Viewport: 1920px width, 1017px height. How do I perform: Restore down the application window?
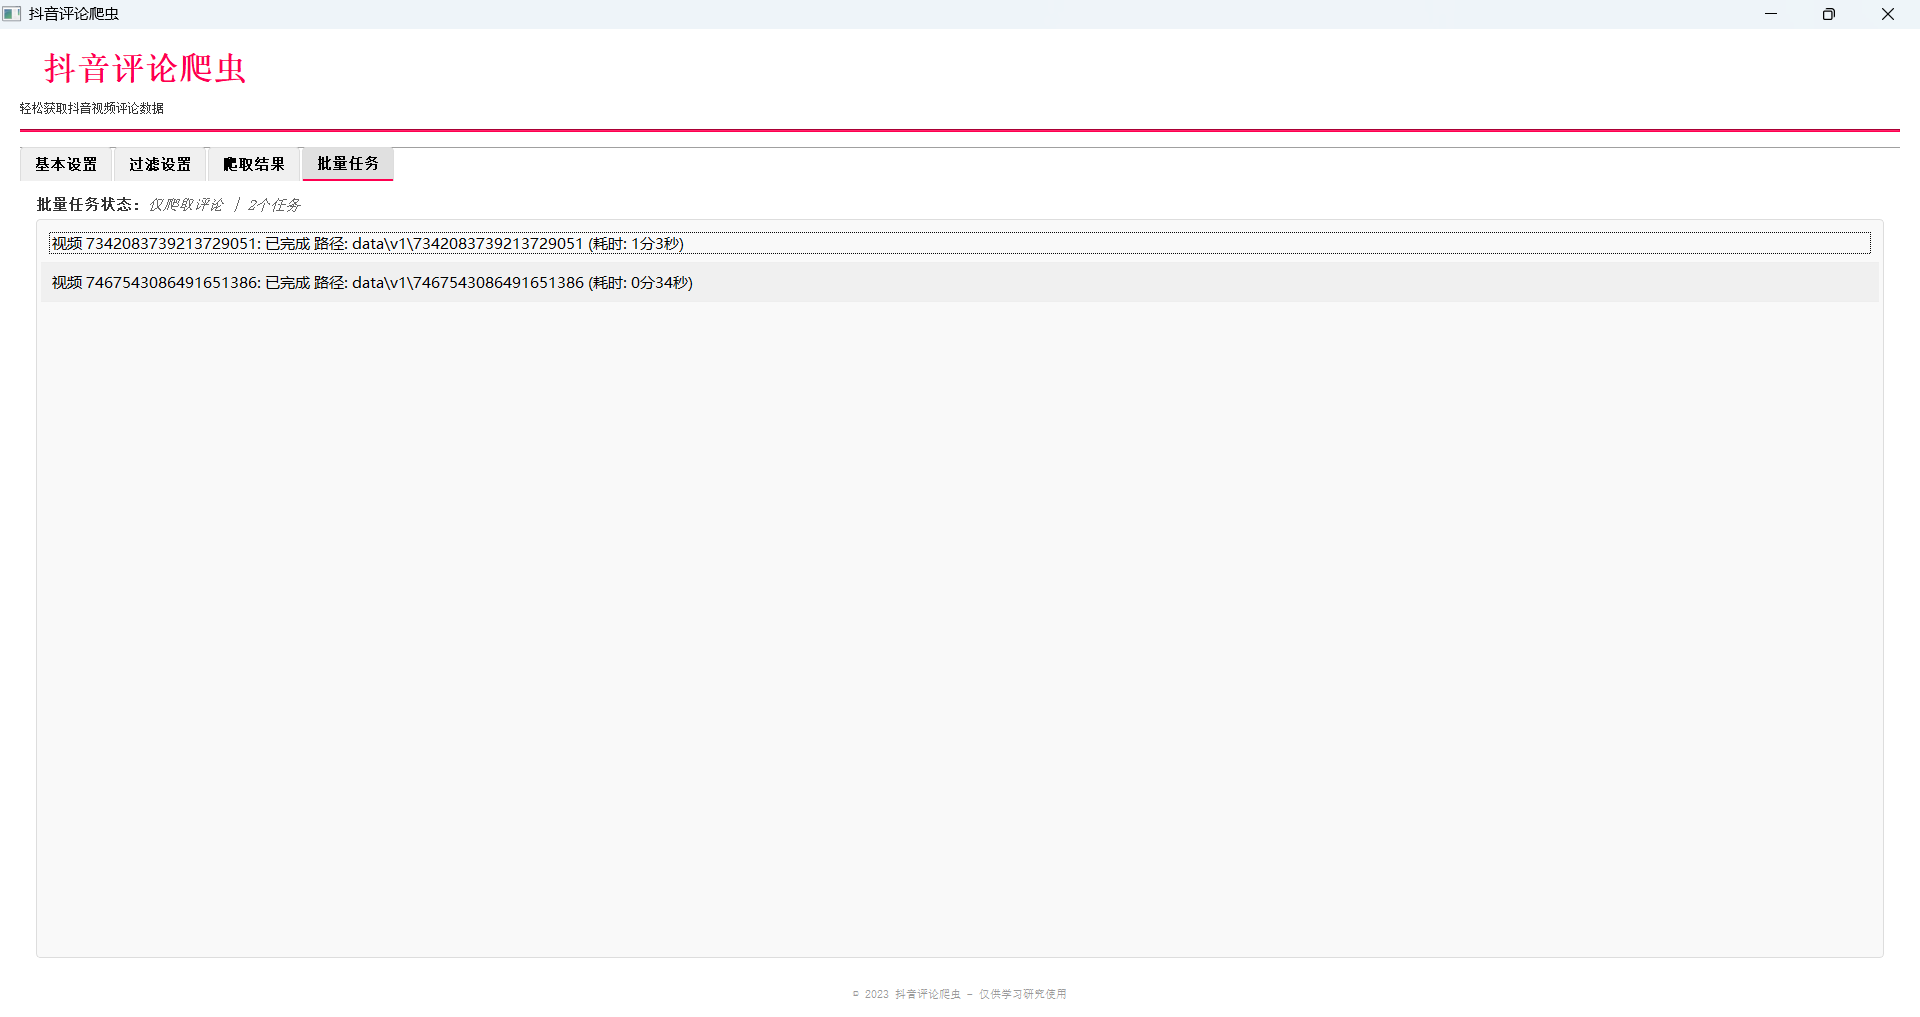[x=1829, y=14]
